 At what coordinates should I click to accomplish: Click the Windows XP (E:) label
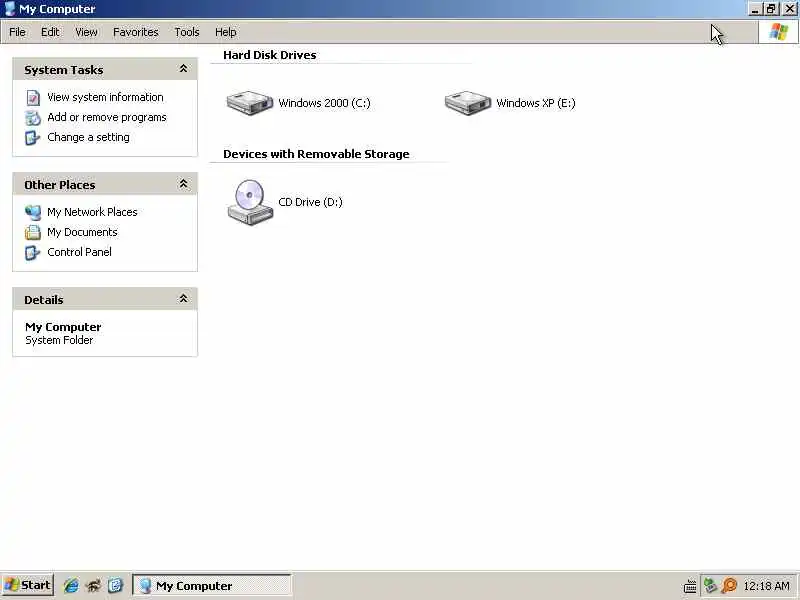[x=536, y=103]
